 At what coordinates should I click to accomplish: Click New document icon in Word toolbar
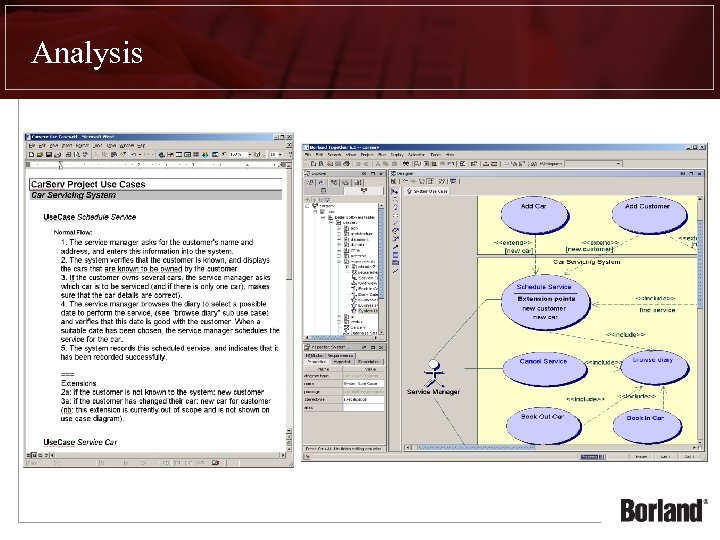[x=31, y=155]
